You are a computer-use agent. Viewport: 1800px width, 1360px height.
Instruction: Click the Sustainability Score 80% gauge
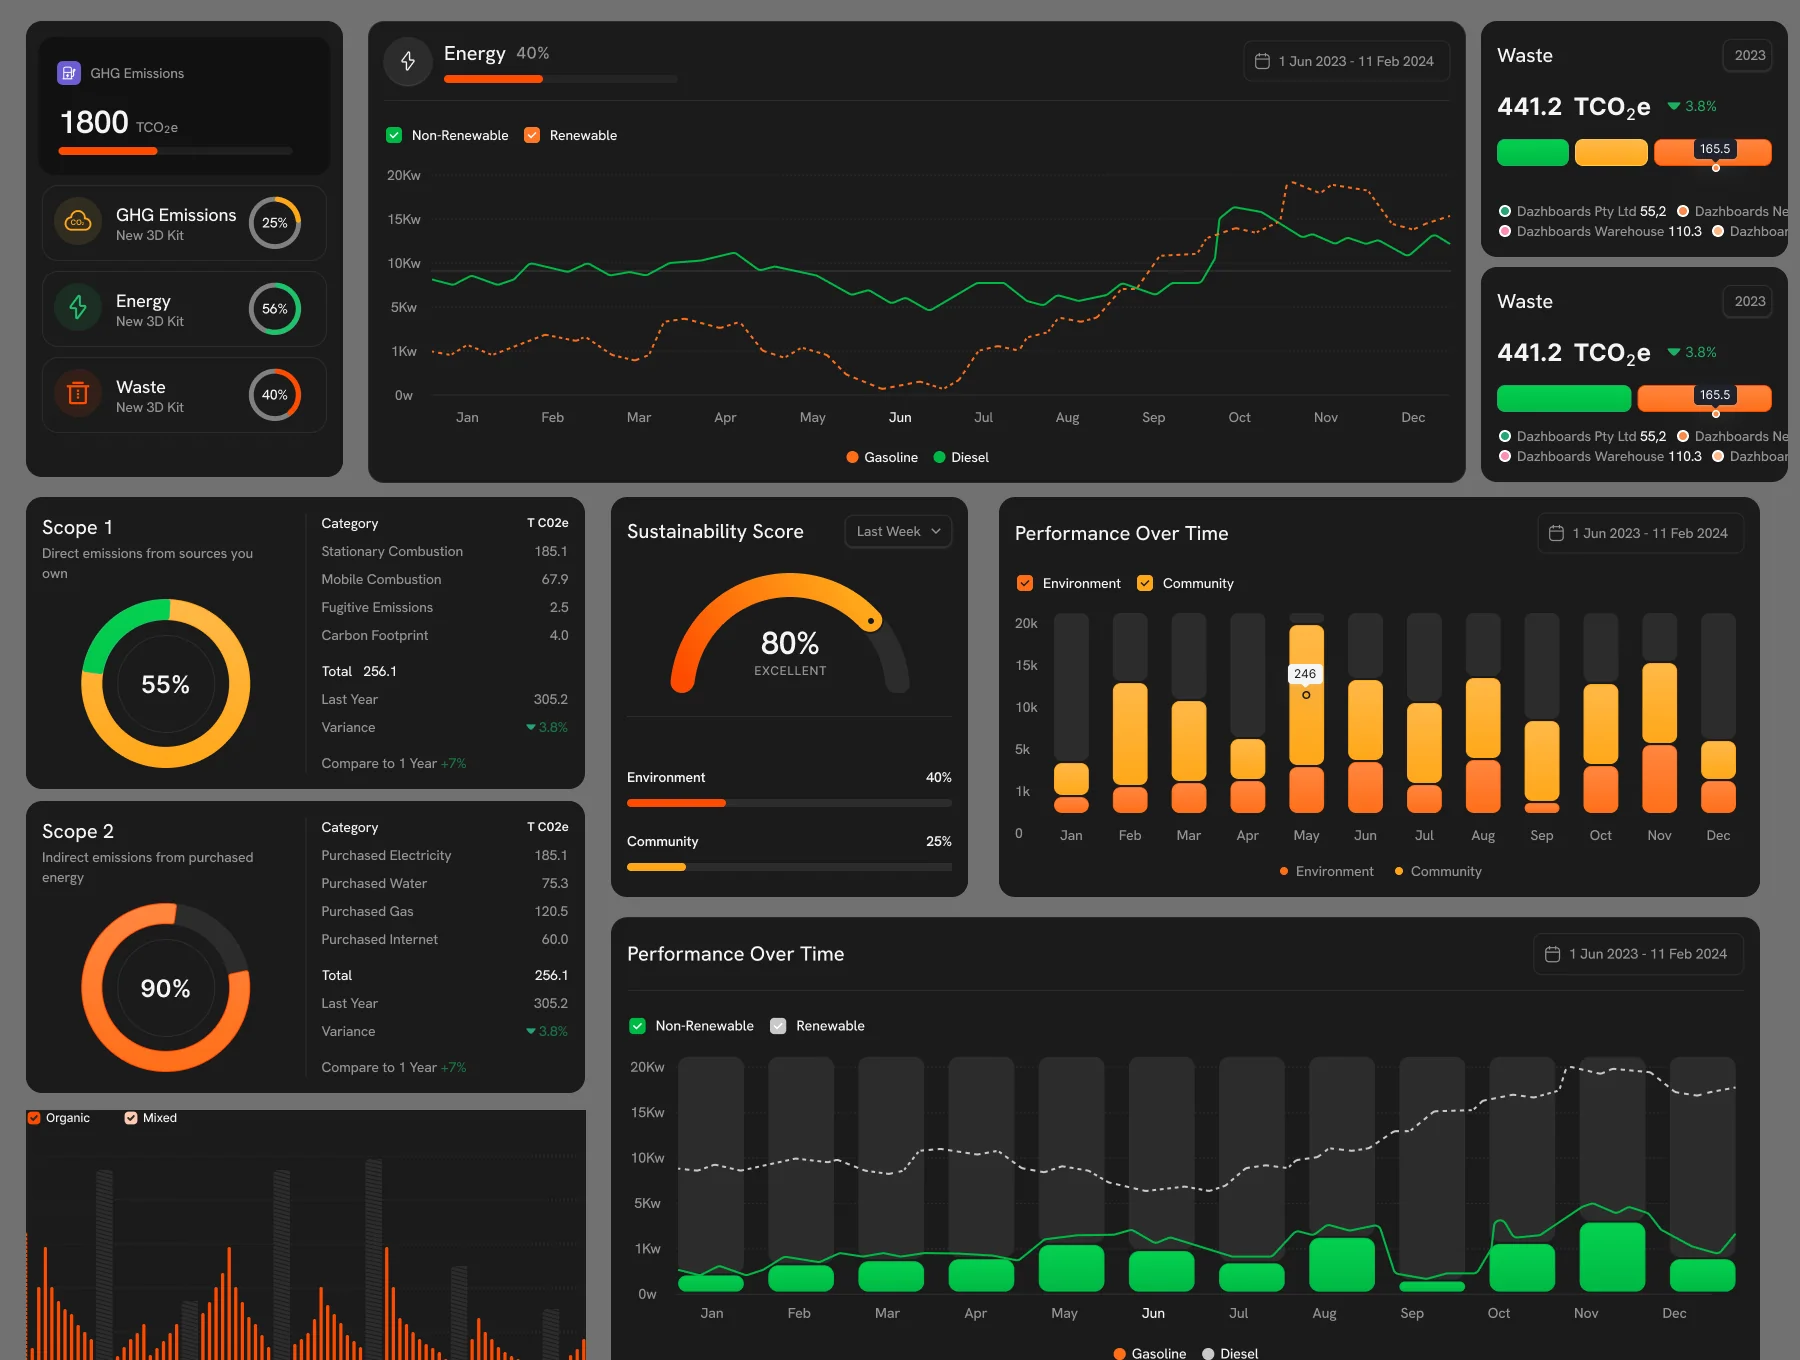point(790,634)
